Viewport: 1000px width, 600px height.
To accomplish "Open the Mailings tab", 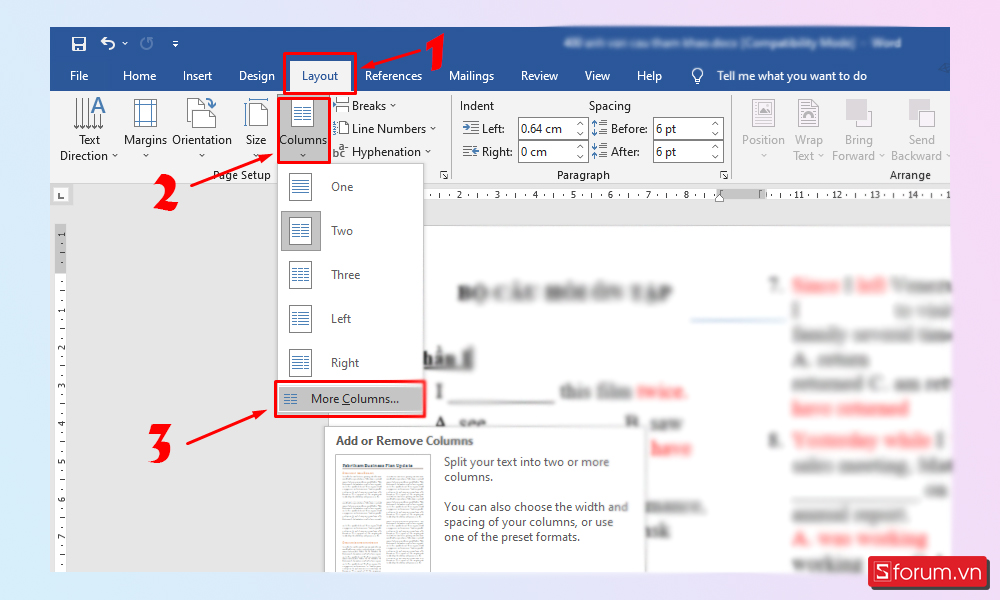I will click(x=471, y=76).
